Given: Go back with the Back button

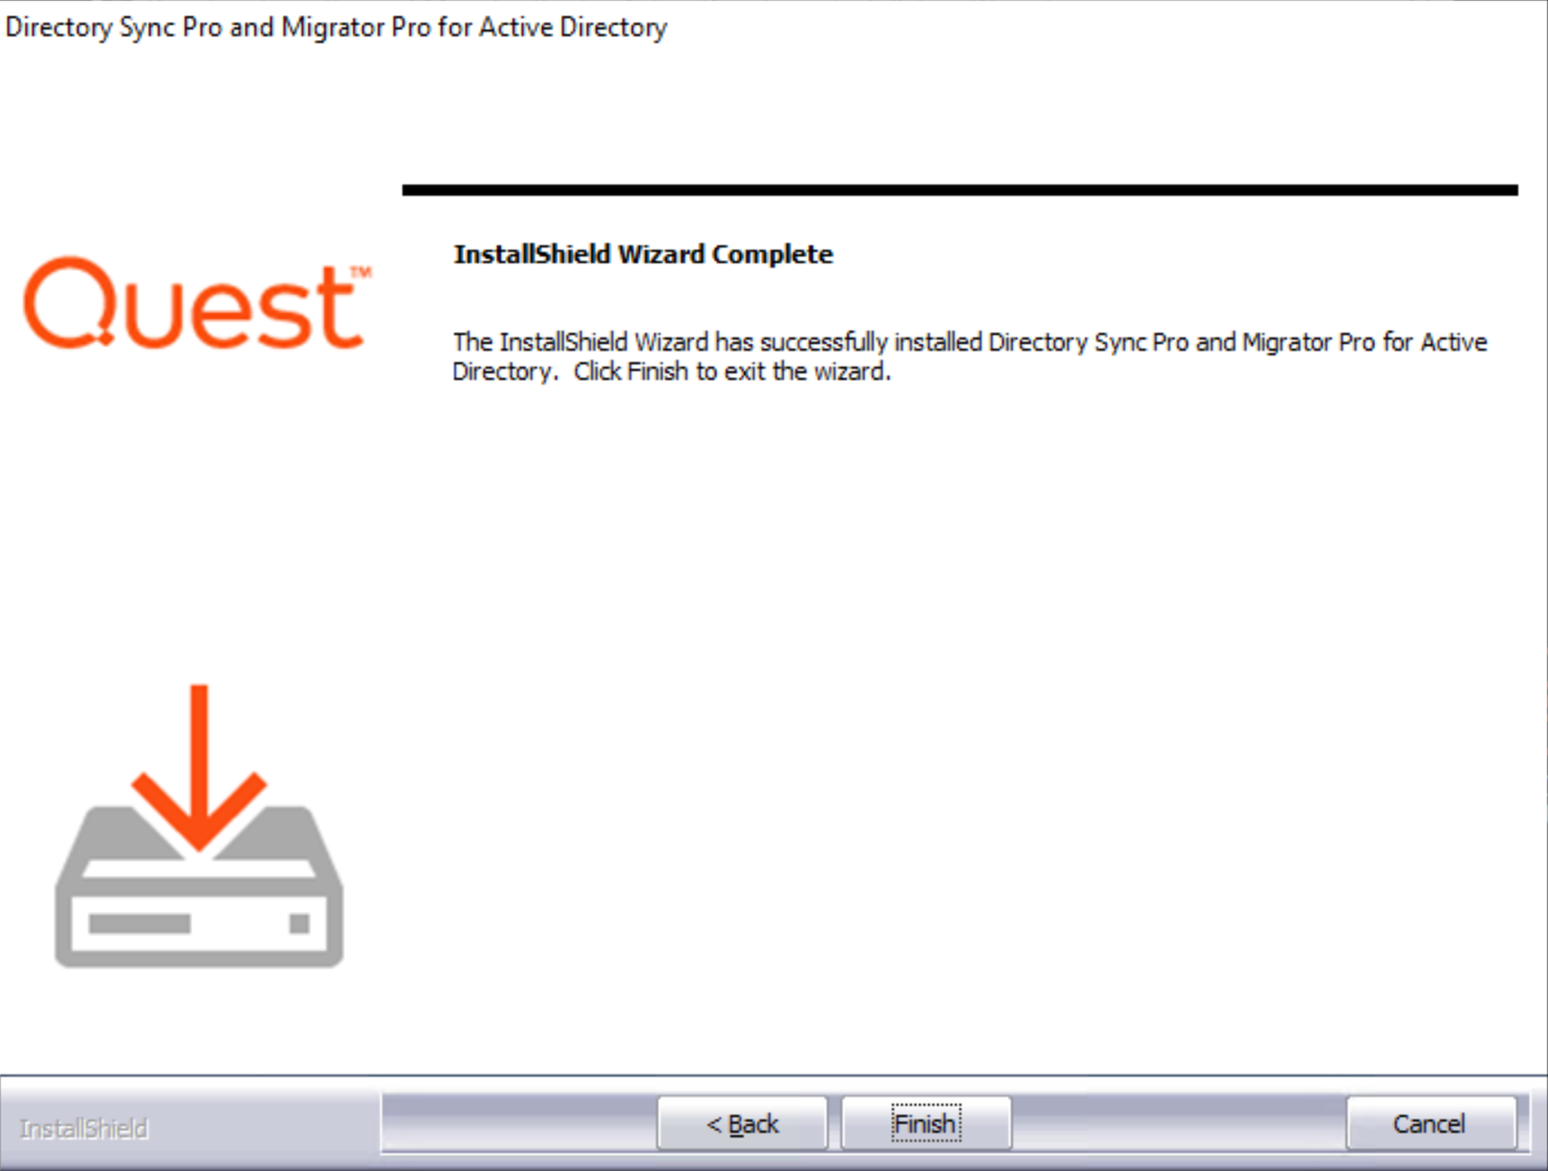Looking at the screenshot, I should [742, 1124].
